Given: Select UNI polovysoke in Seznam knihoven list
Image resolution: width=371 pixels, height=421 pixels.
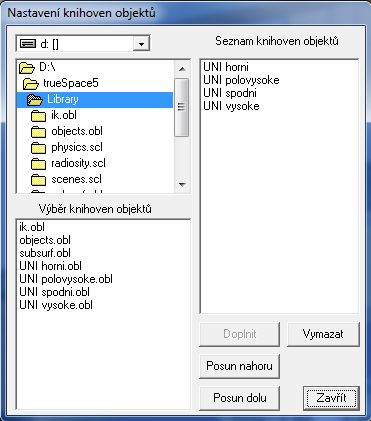Looking at the screenshot, I should point(241,80).
